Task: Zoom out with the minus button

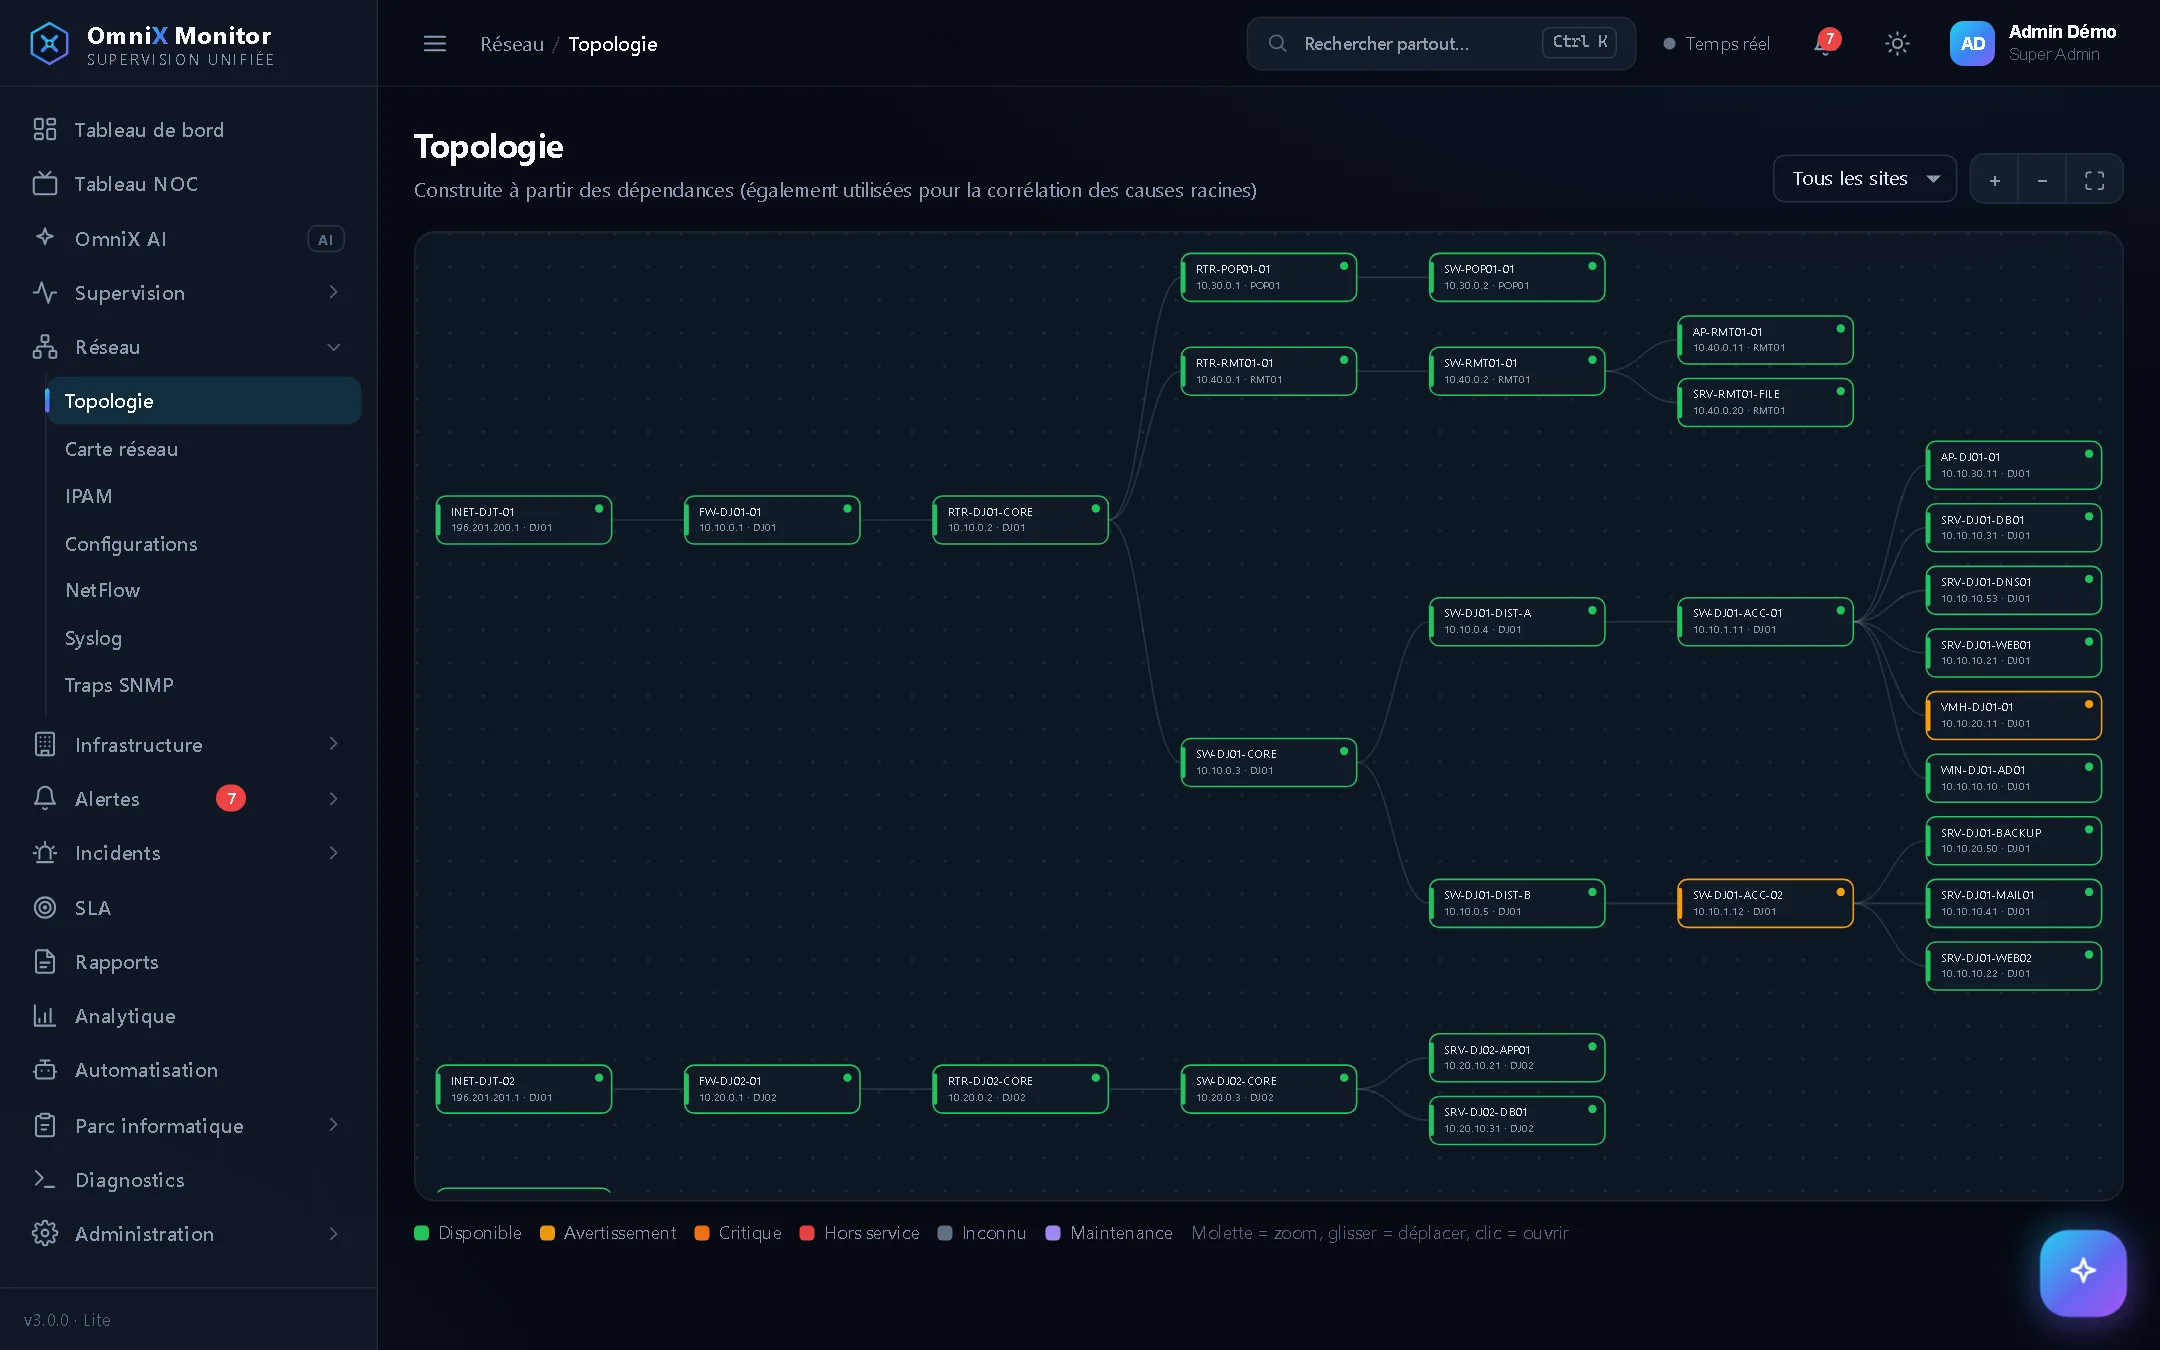Action: pyautogui.click(x=2042, y=180)
